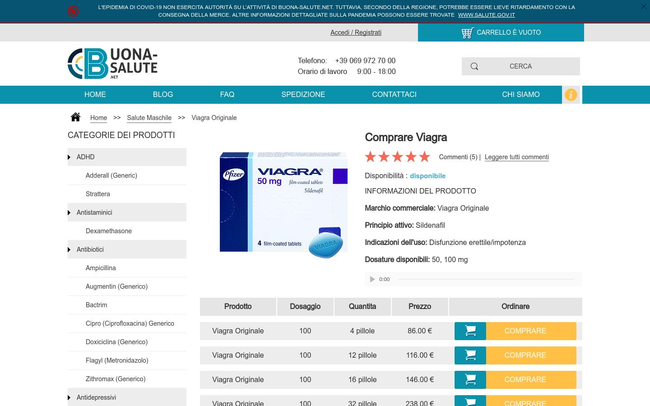Open Ampicillina in sidebar
Screen dimensions: 650x406
pyautogui.click(x=100, y=268)
